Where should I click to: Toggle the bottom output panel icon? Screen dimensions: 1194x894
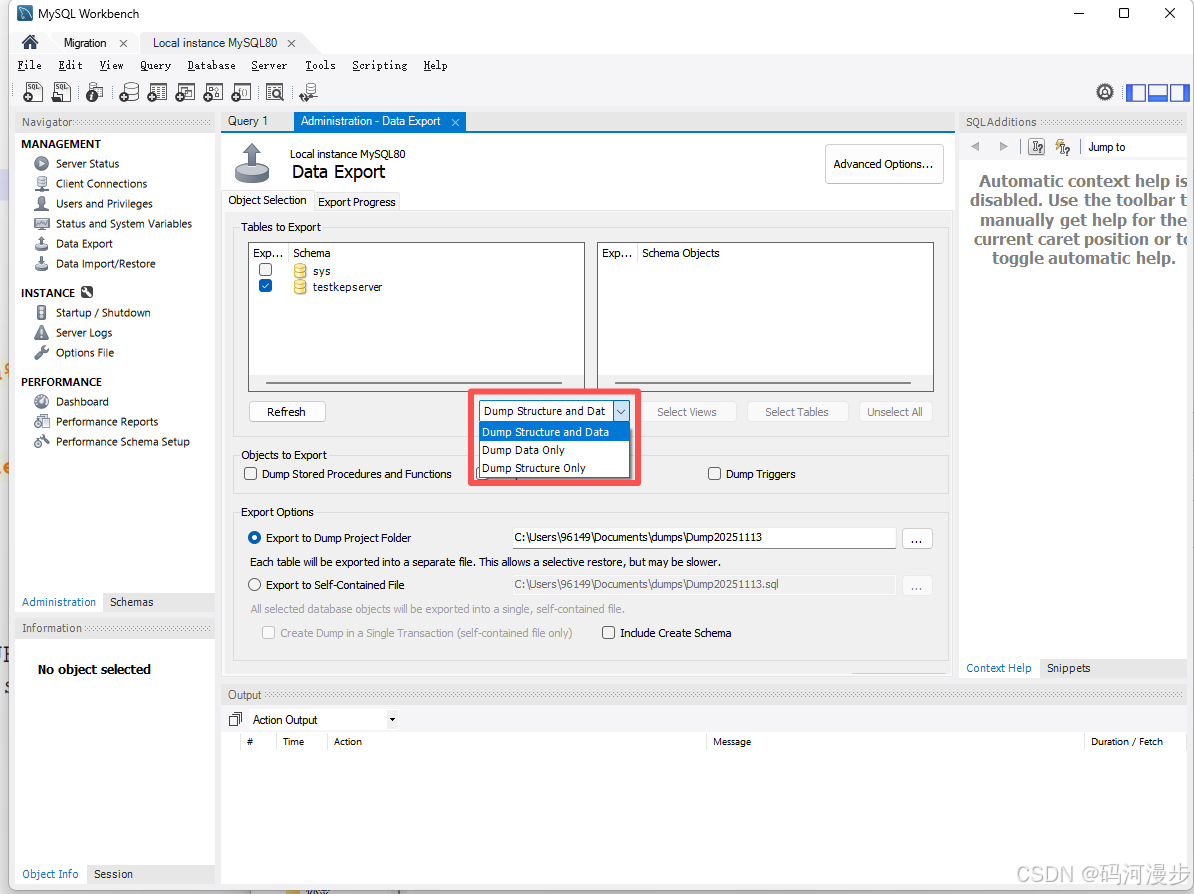click(x=1157, y=92)
